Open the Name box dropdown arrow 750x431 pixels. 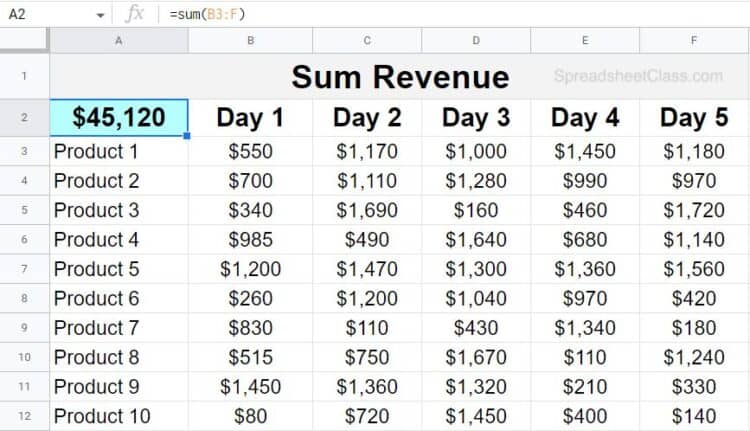100,15
